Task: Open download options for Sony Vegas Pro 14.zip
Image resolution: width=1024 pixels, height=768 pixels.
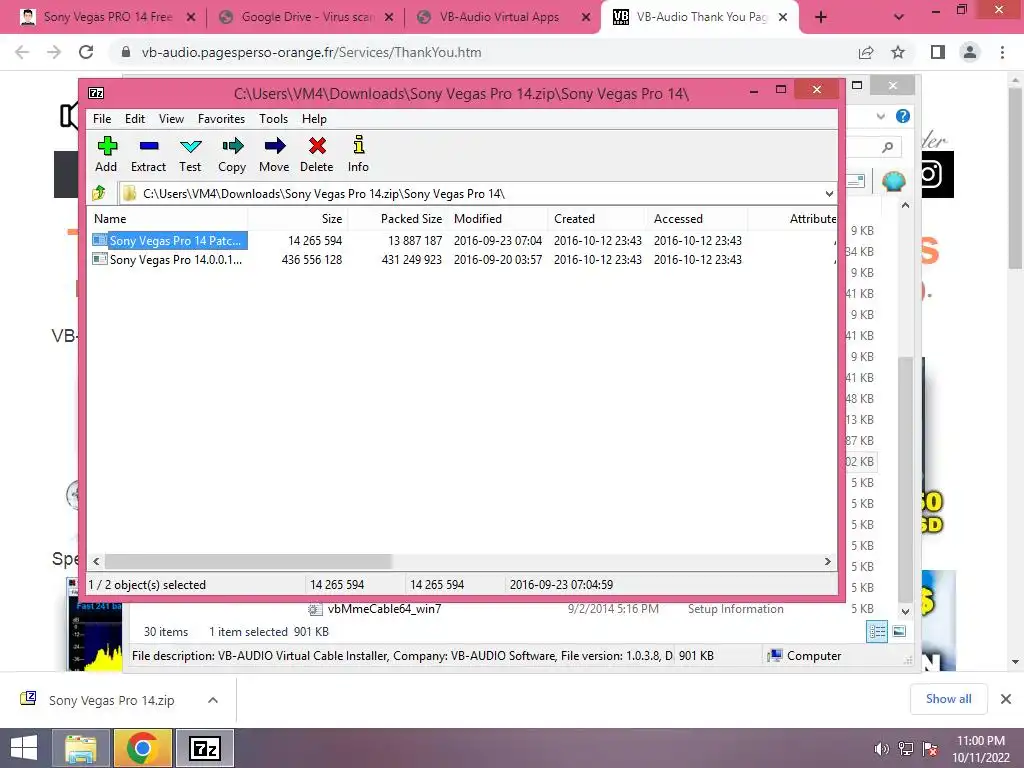Action: (212, 700)
